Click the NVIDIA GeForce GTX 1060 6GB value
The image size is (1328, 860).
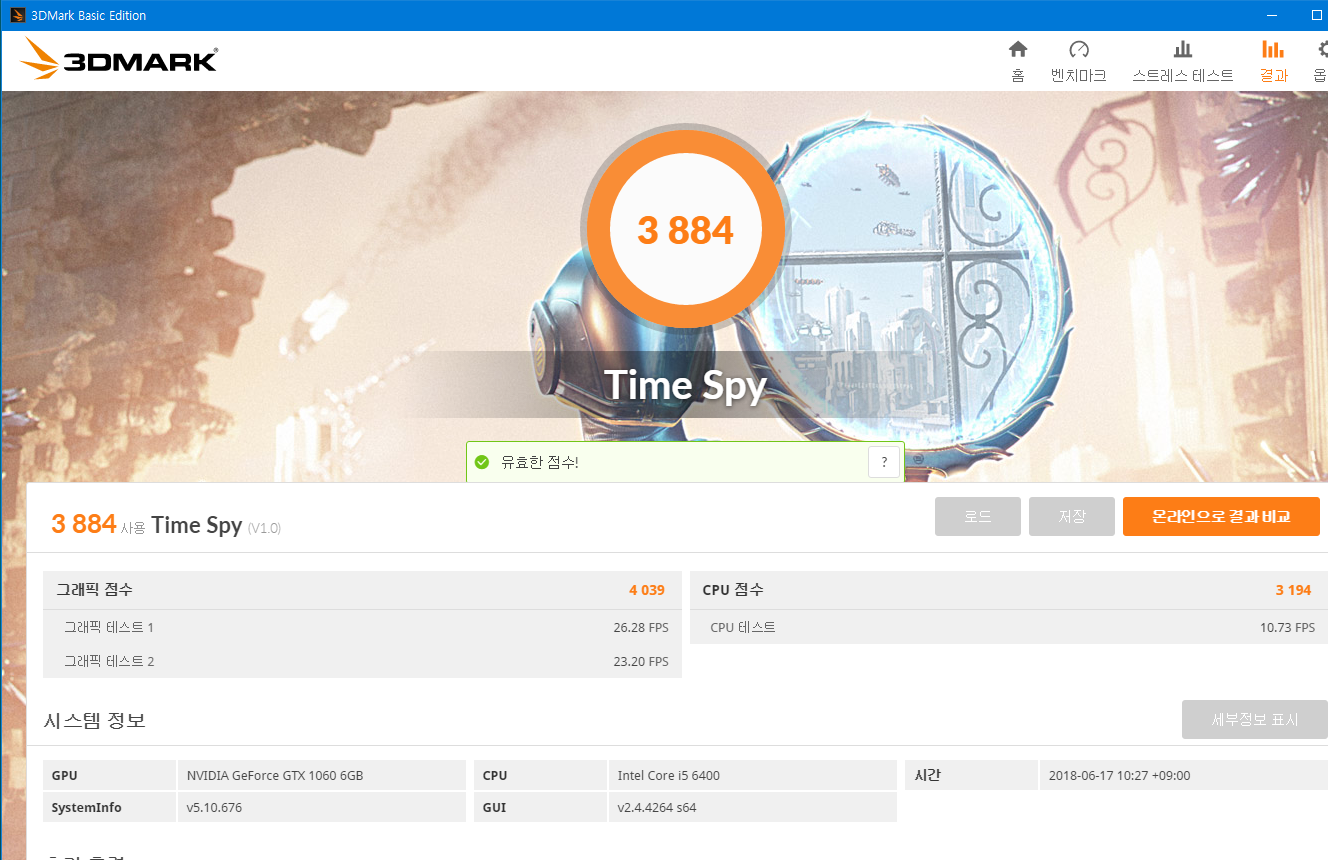(275, 776)
